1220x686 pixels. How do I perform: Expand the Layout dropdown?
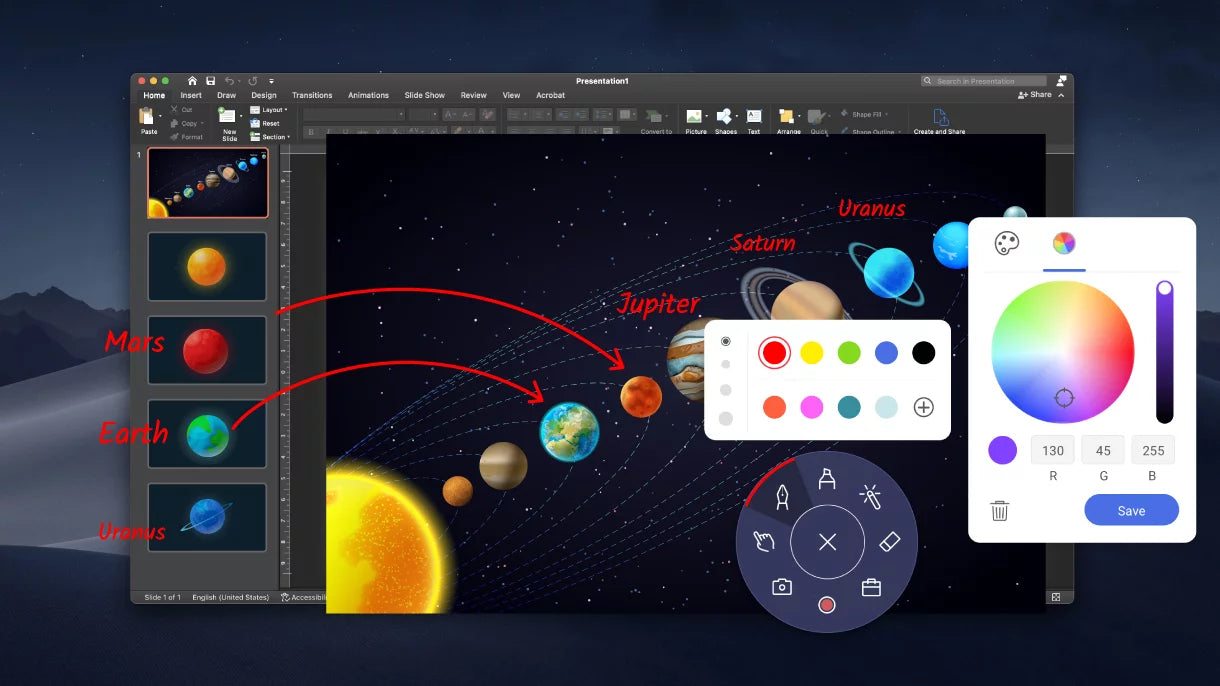[272, 110]
